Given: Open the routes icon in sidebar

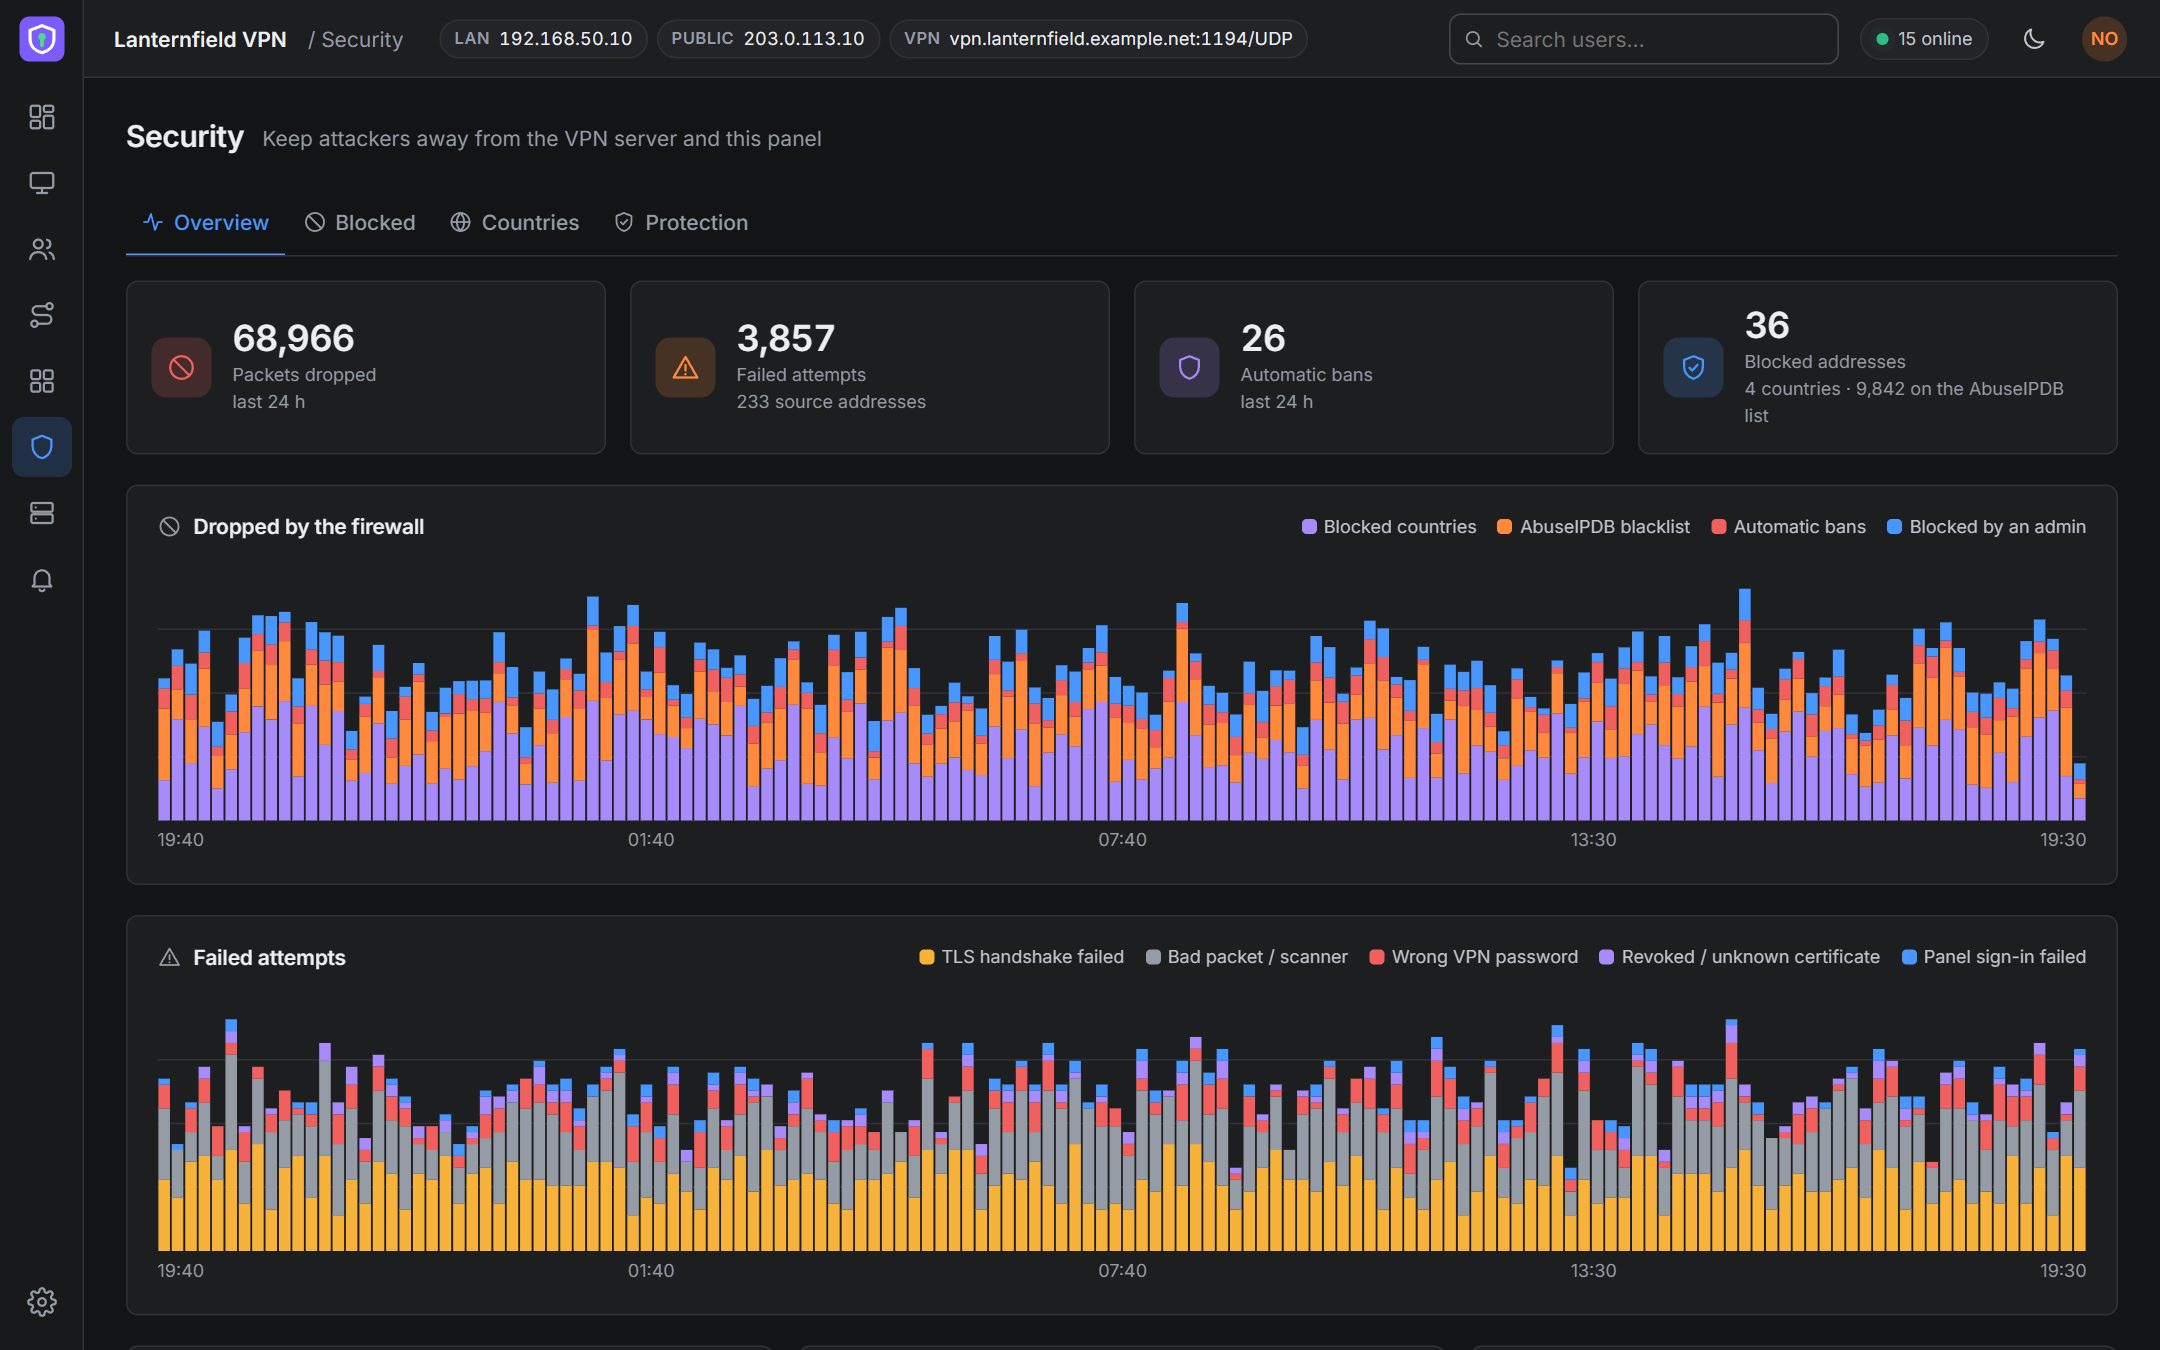Looking at the screenshot, I should pyautogui.click(x=42, y=315).
